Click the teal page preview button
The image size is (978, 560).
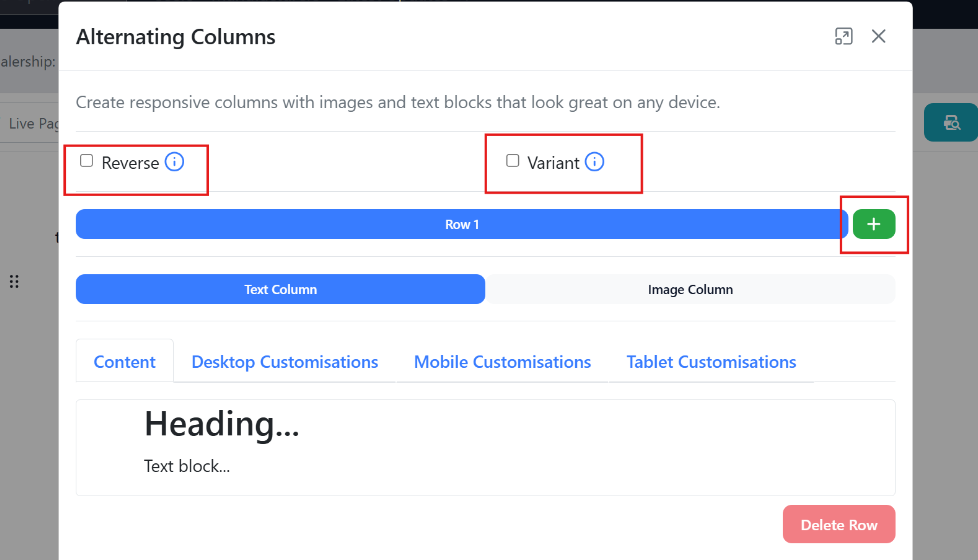pos(950,122)
